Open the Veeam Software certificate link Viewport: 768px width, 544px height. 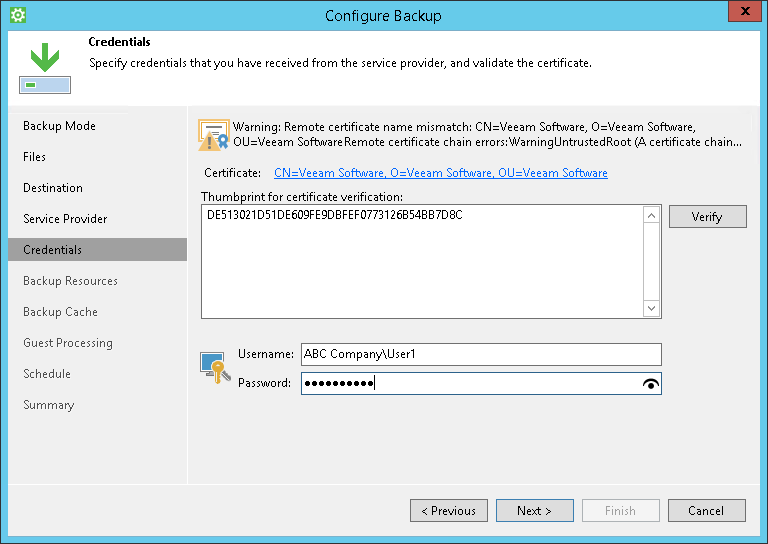(x=440, y=173)
